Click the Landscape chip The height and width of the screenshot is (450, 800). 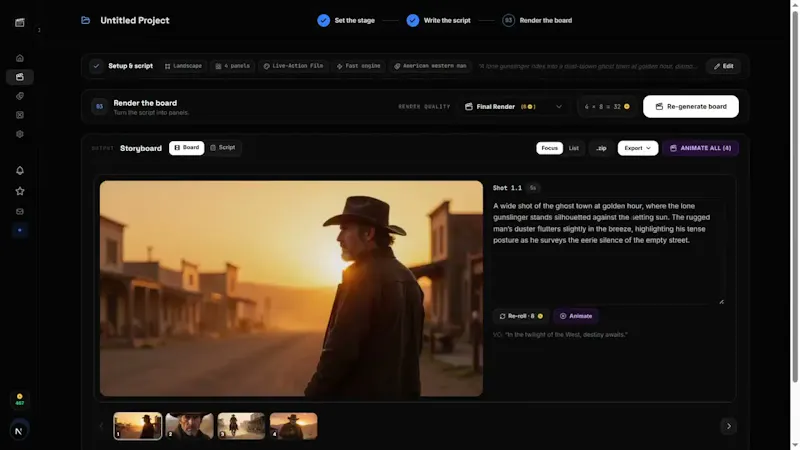pos(183,66)
